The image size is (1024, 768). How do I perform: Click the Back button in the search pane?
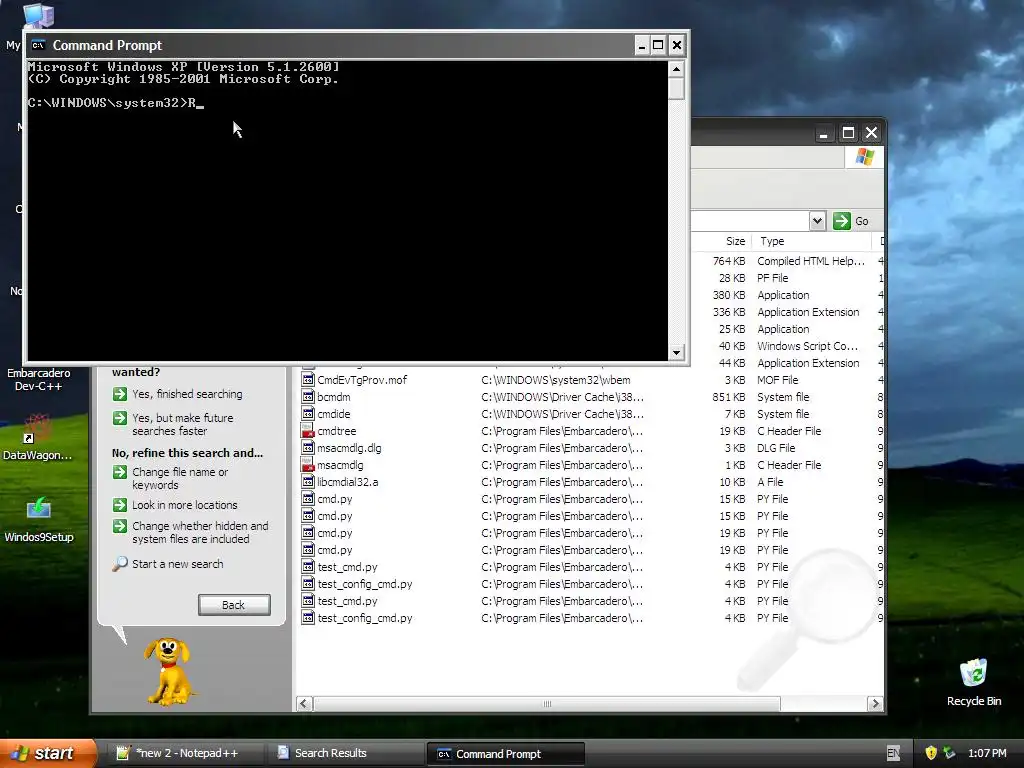pos(234,605)
